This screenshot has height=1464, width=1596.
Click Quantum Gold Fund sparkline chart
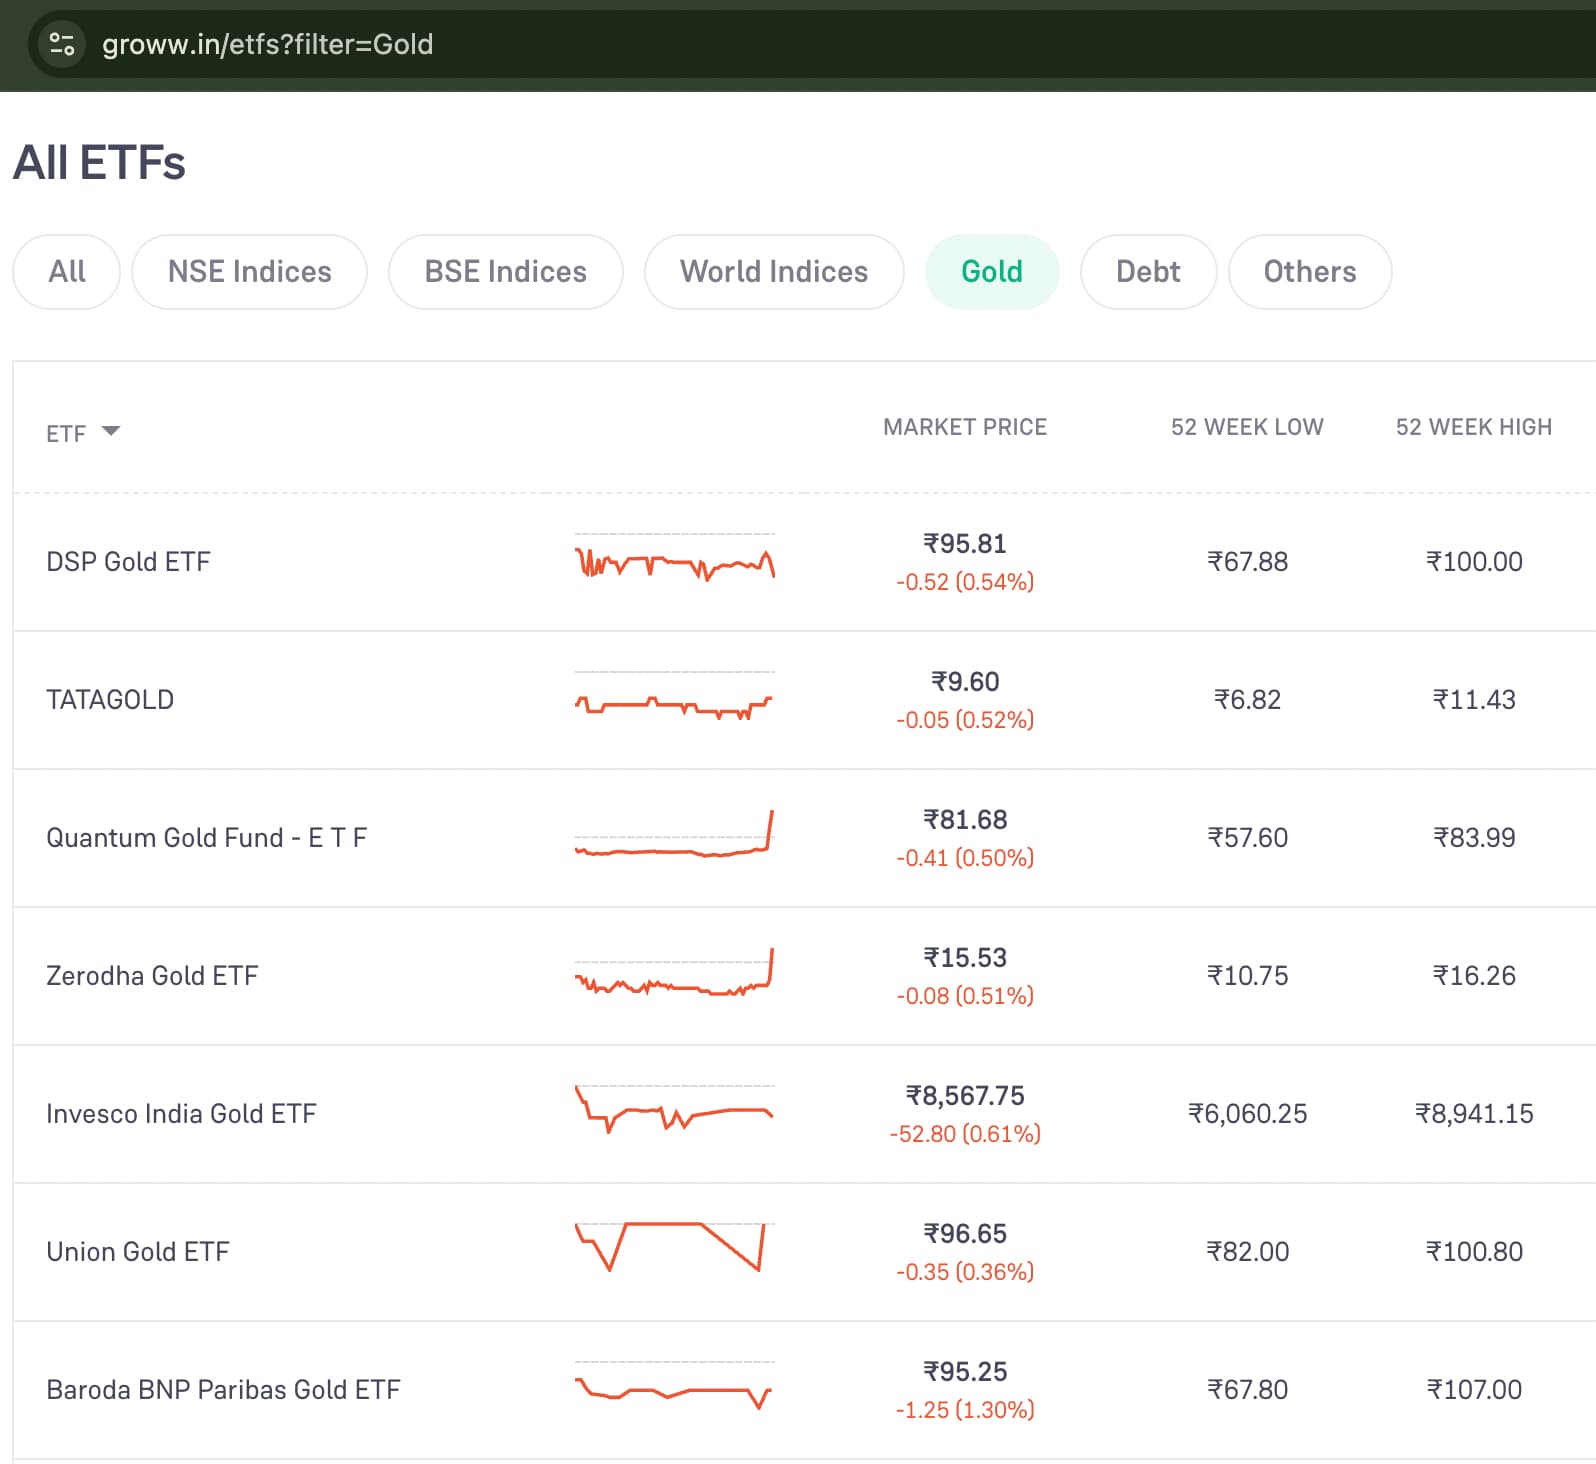[675, 835]
